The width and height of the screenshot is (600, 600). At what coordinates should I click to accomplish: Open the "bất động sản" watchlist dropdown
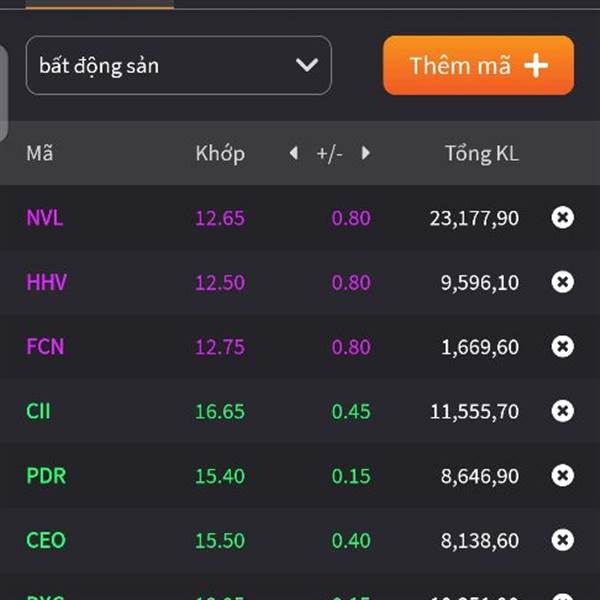(178, 66)
